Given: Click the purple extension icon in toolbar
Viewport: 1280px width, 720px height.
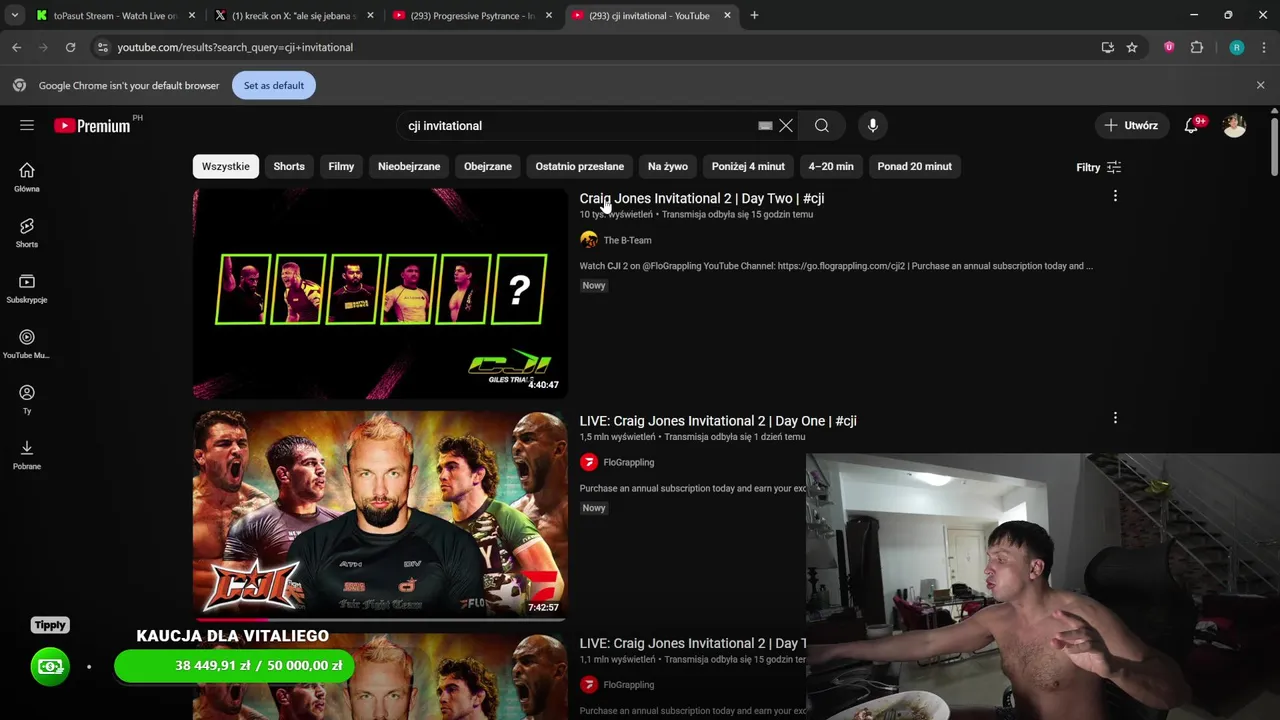Looking at the screenshot, I should point(1169,47).
